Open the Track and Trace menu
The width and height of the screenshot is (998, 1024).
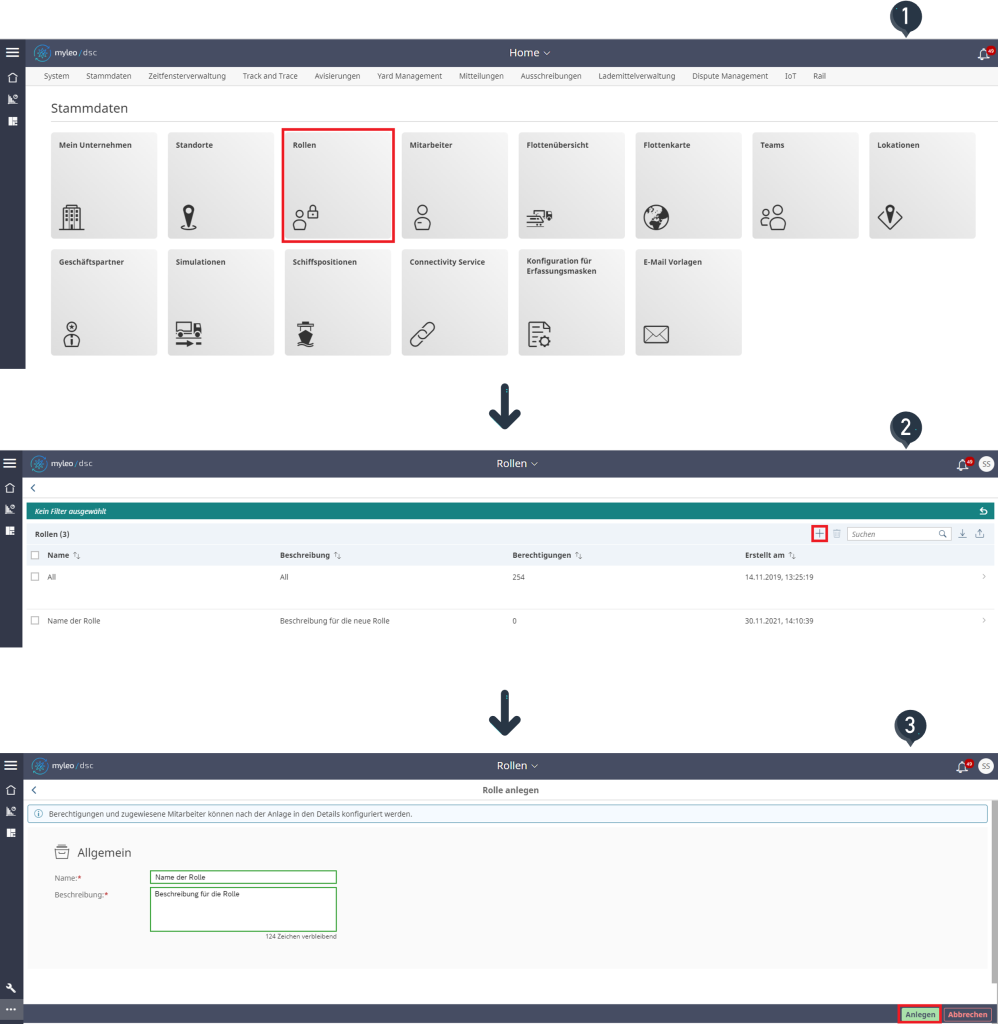point(270,76)
